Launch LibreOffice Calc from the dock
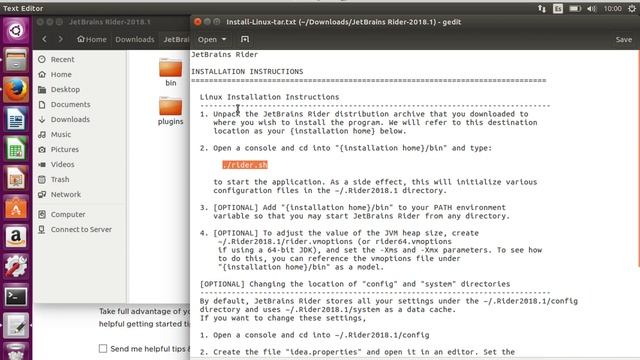Screen dimensions: 640x360 coord(16,149)
